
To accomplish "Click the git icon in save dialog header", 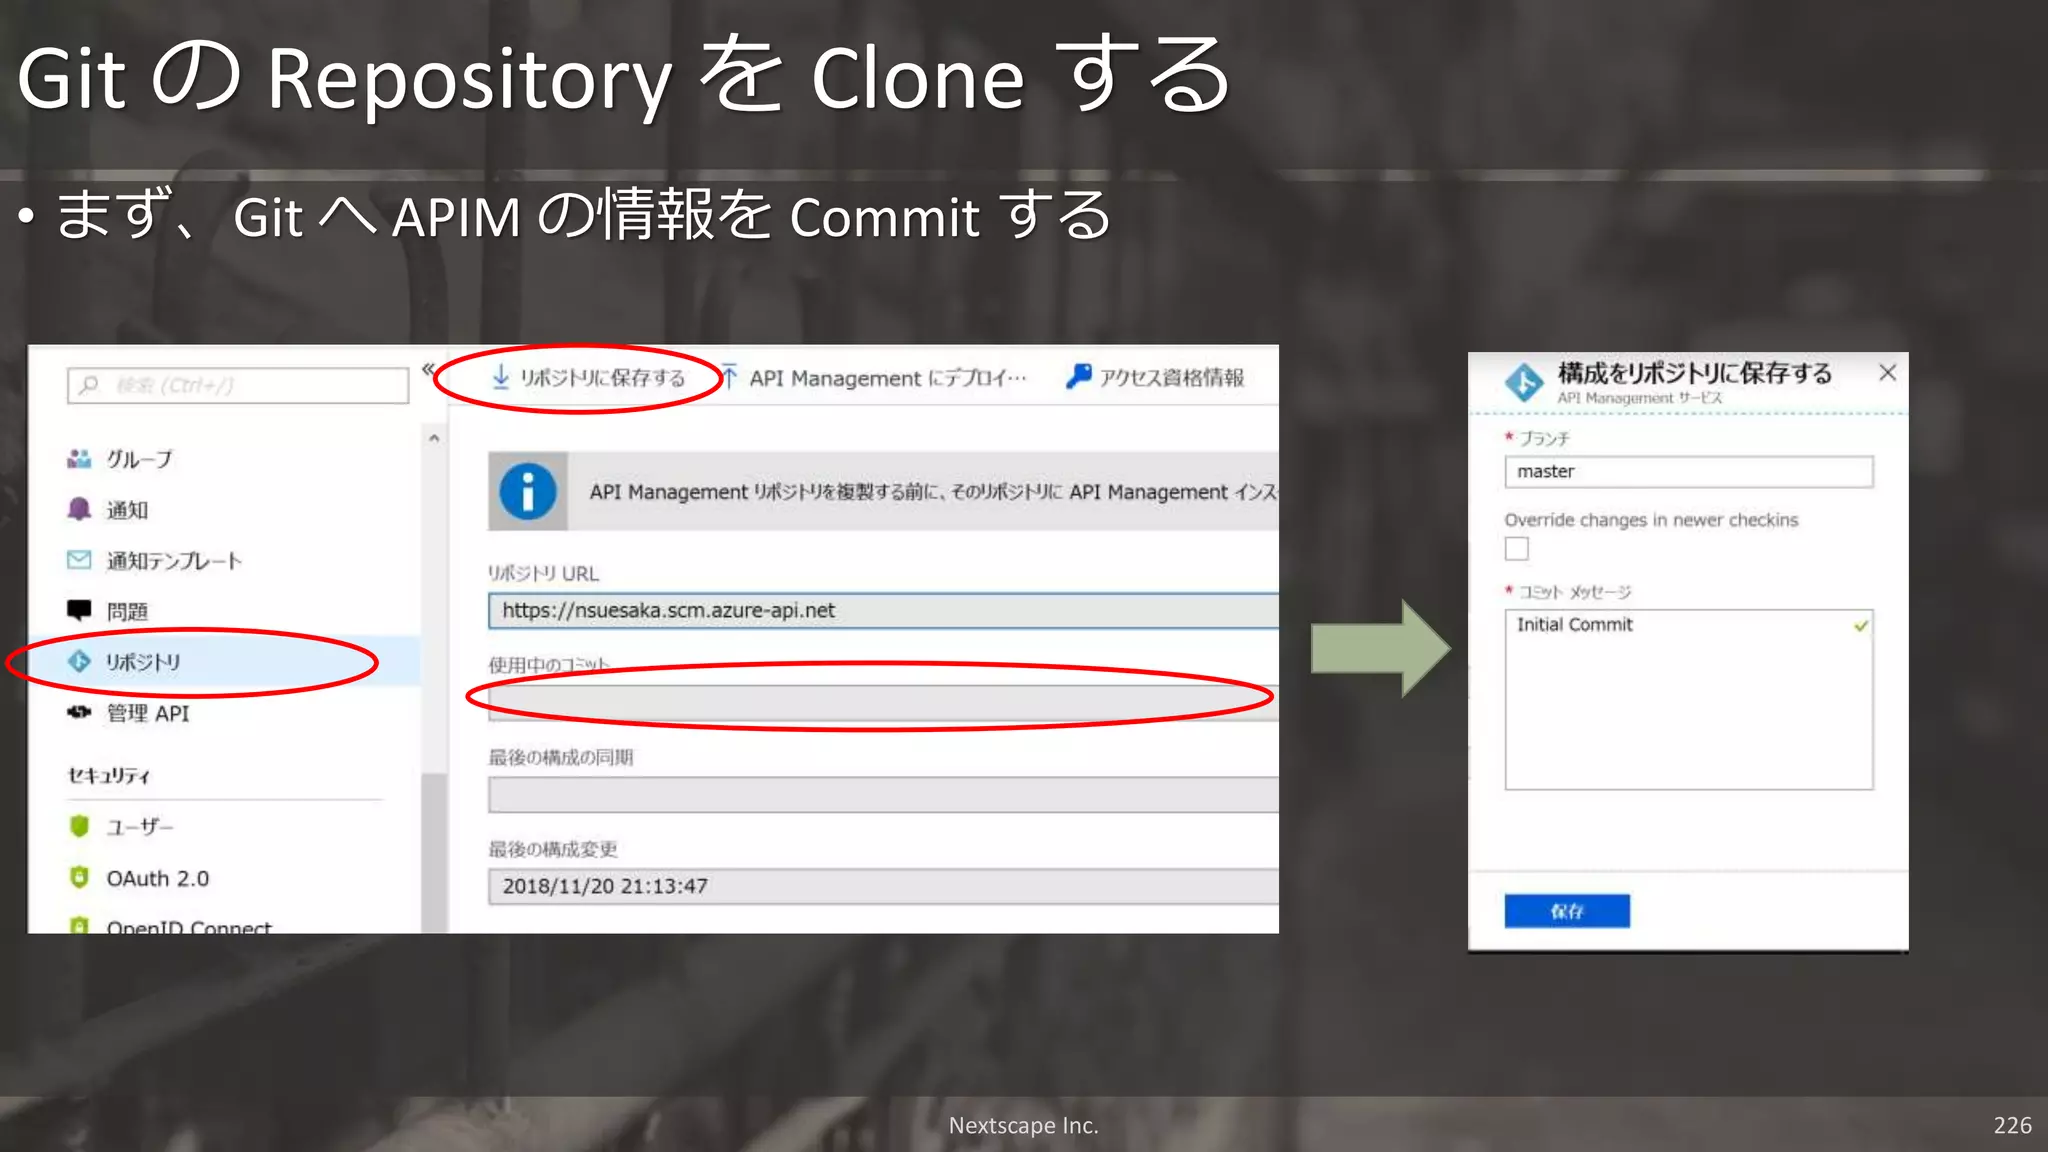I will click(1524, 382).
